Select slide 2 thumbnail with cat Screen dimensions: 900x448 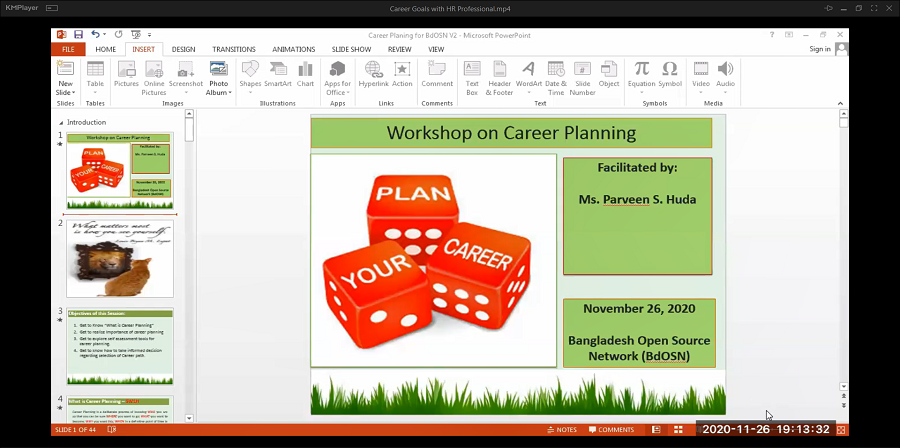tap(120, 259)
